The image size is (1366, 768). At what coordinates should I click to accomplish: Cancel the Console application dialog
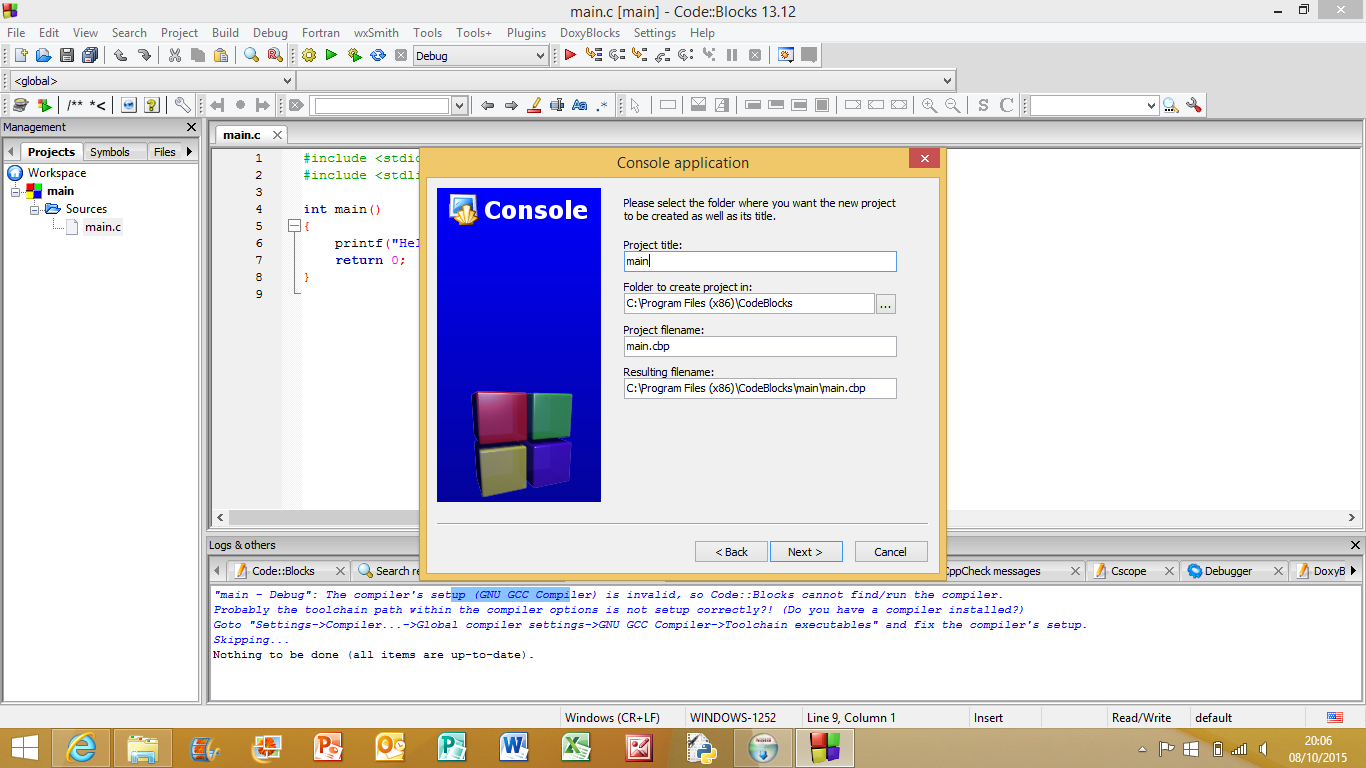click(x=890, y=551)
